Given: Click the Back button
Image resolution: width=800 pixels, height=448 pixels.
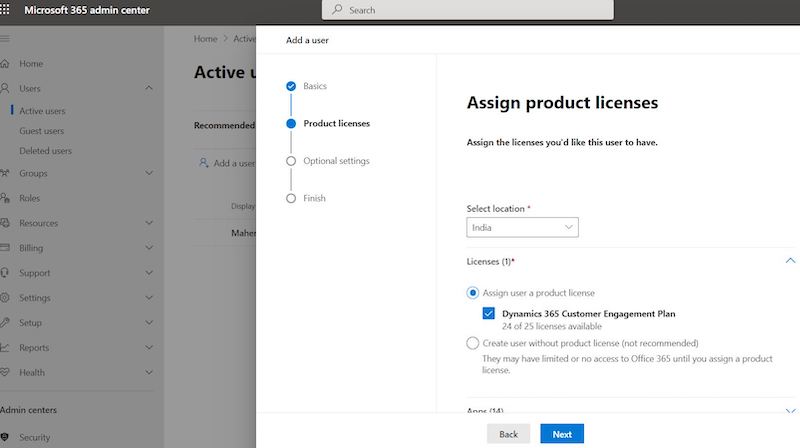Looking at the screenshot, I should [508, 434].
